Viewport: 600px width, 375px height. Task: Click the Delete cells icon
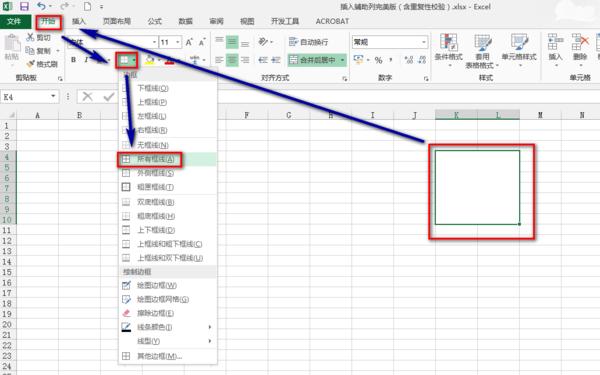point(580,42)
